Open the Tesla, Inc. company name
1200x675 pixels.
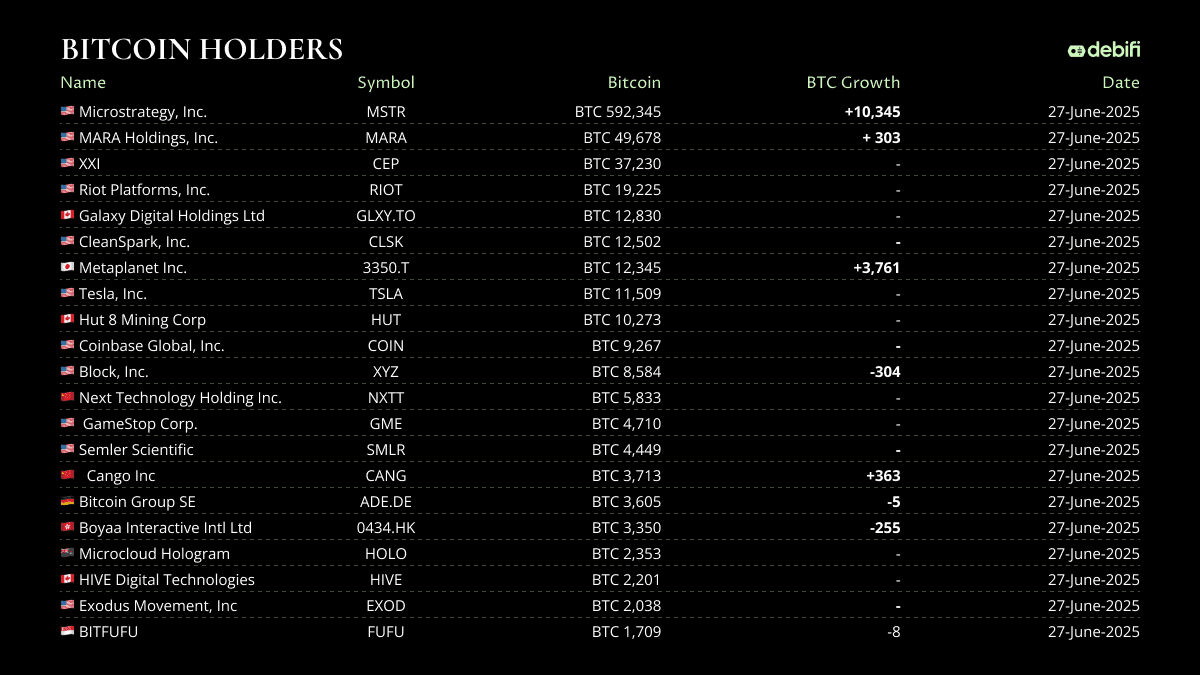point(113,294)
